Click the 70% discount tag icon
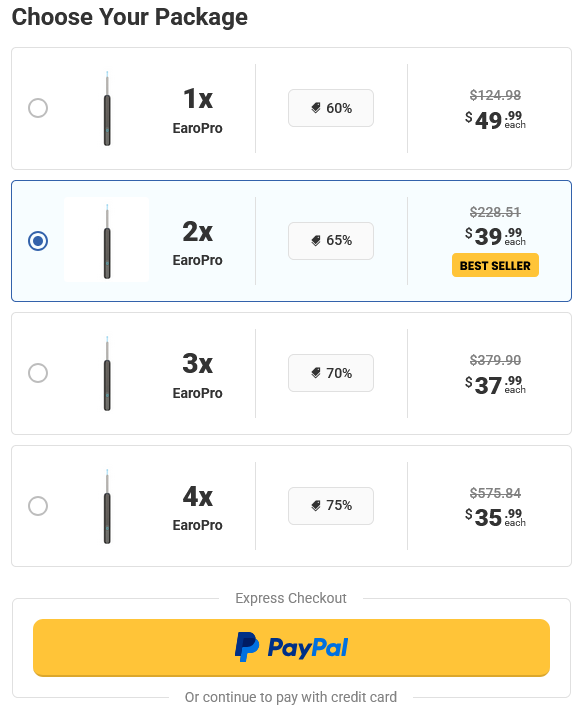The width and height of the screenshot is (583, 710). point(316,373)
